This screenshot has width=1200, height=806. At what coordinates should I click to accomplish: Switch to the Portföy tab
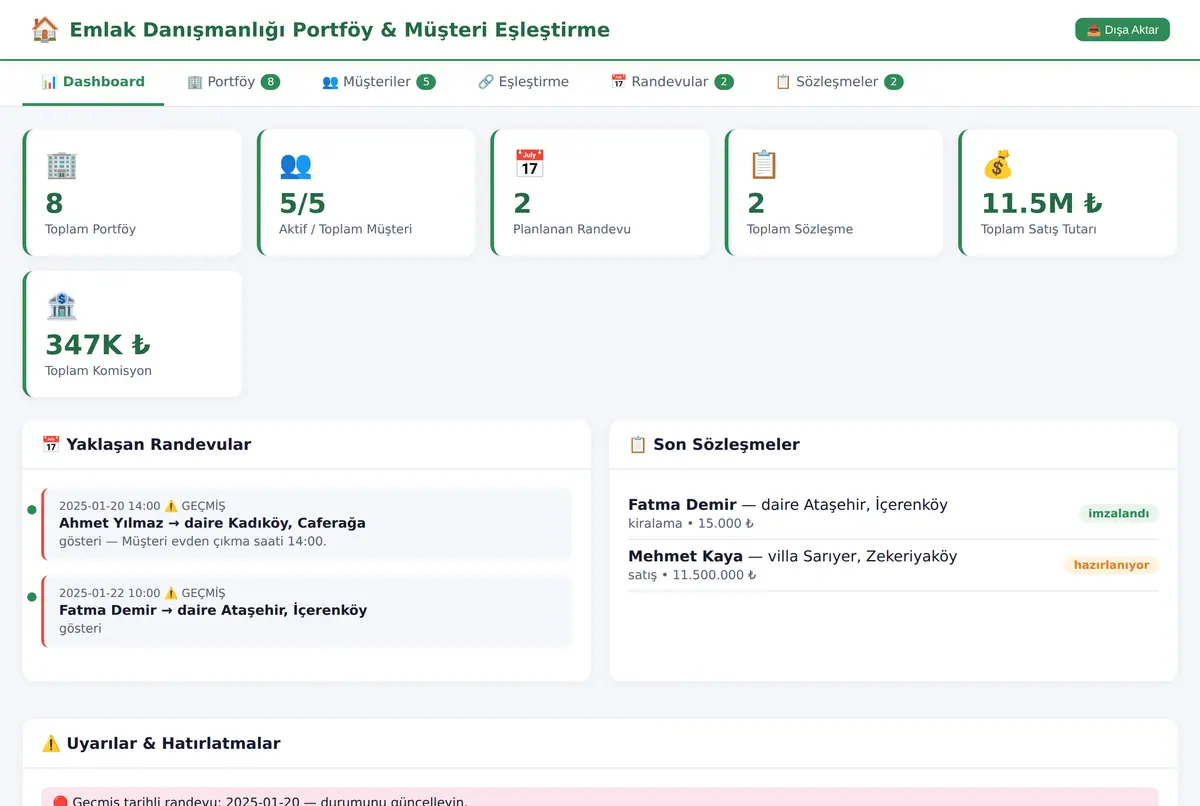pos(233,82)
